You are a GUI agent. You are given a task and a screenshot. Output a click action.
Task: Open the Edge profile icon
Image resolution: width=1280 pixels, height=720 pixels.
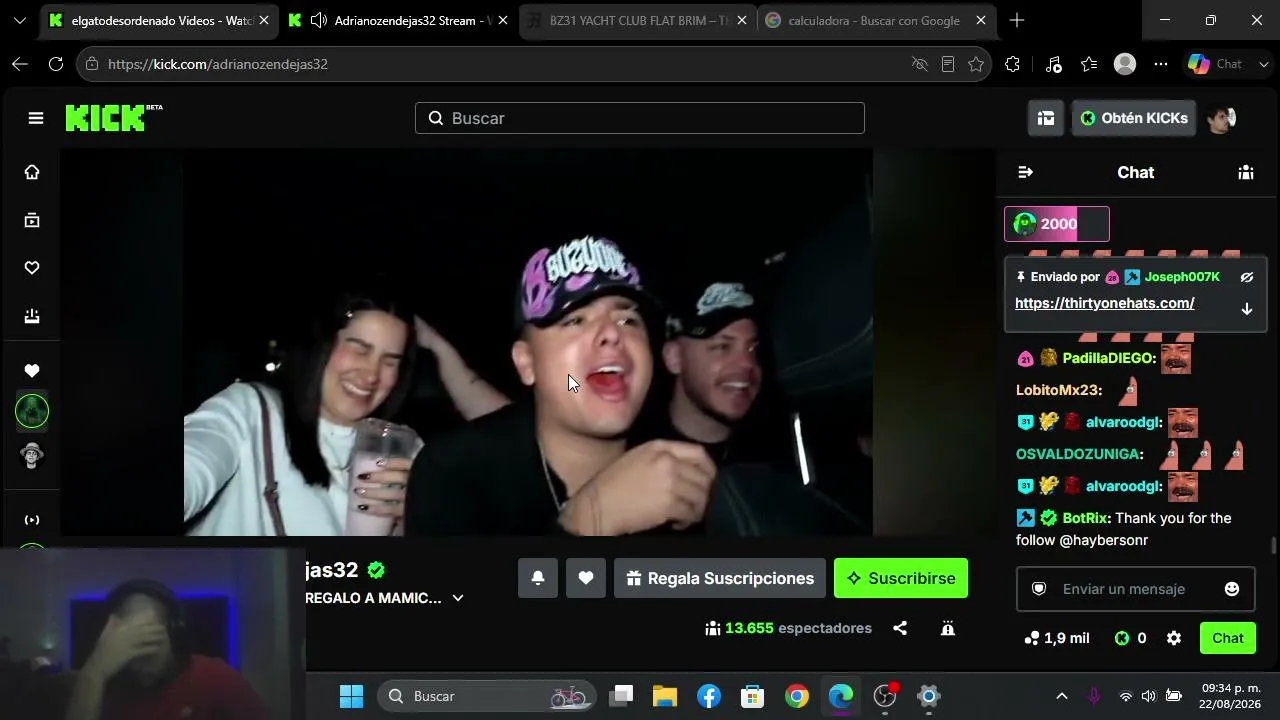tap(1125, 64)
